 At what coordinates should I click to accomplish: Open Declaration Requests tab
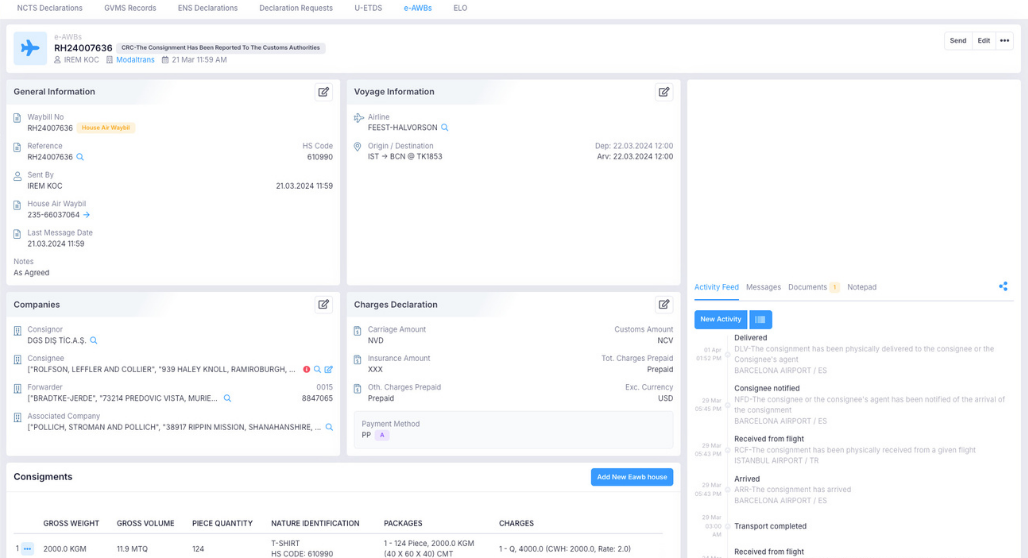point(296,9)
